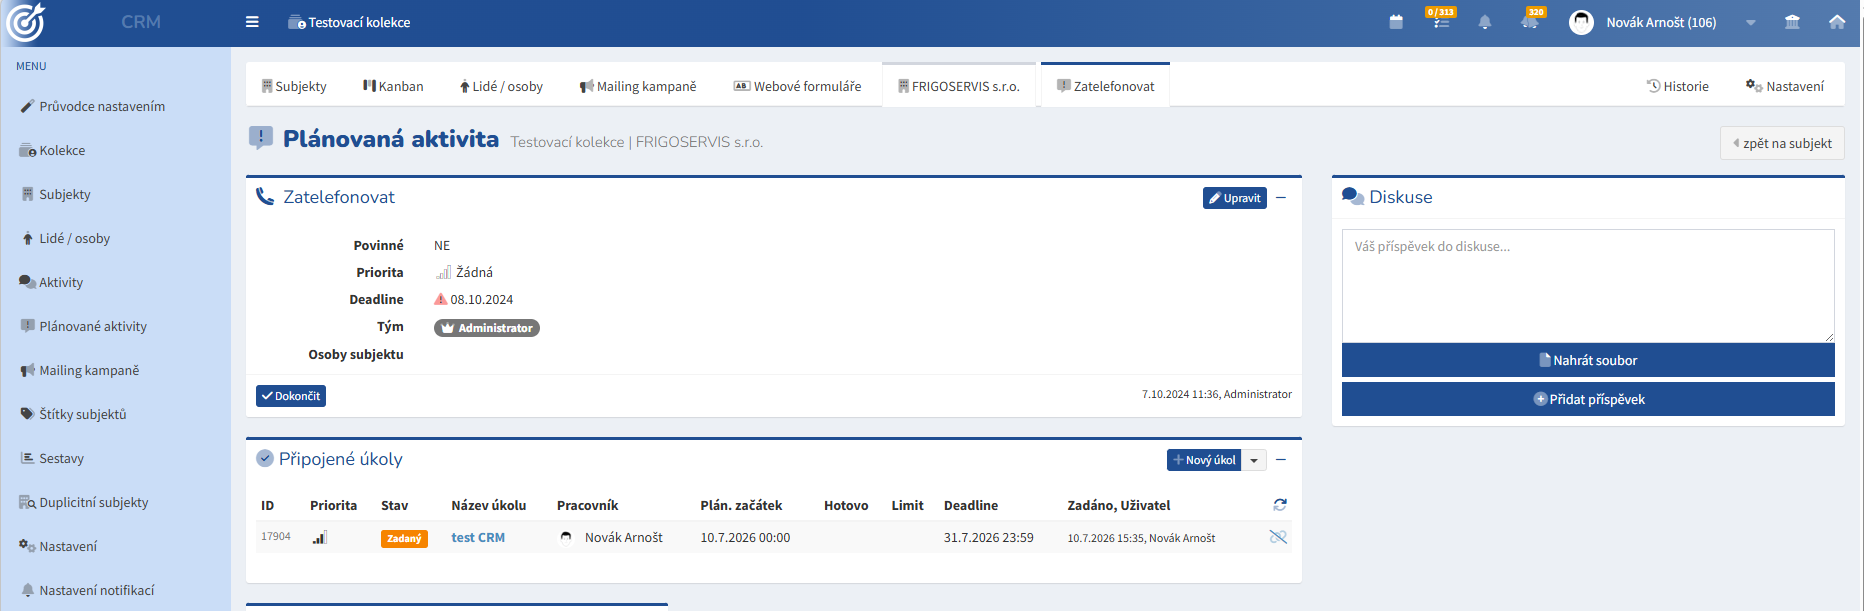The image size is (1864, 611).
Task: Unlink task test CRM with broken-link icon
Action: point(1278,537)
